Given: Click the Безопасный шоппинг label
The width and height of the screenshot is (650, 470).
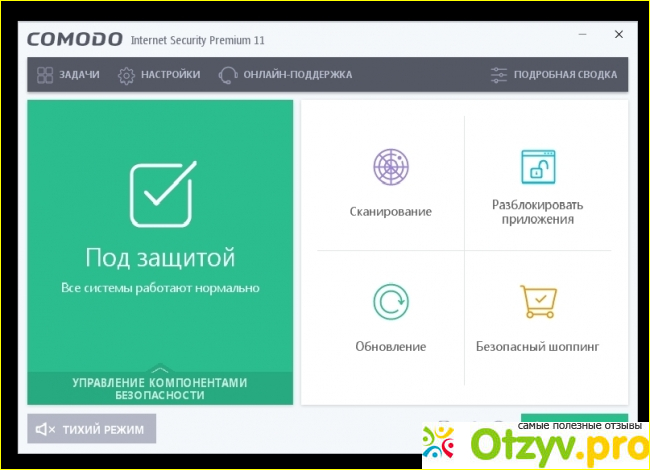Looking at the screenshot, I should [x=537, y=347].
